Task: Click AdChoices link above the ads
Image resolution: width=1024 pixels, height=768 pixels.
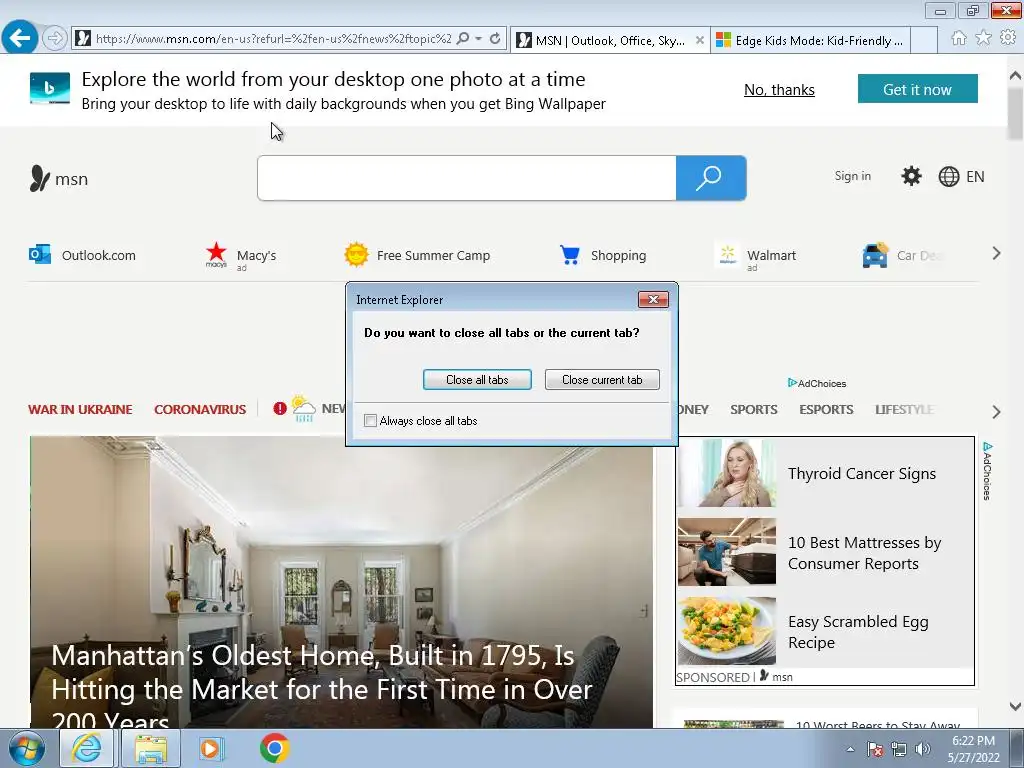Action: (817, 383)
